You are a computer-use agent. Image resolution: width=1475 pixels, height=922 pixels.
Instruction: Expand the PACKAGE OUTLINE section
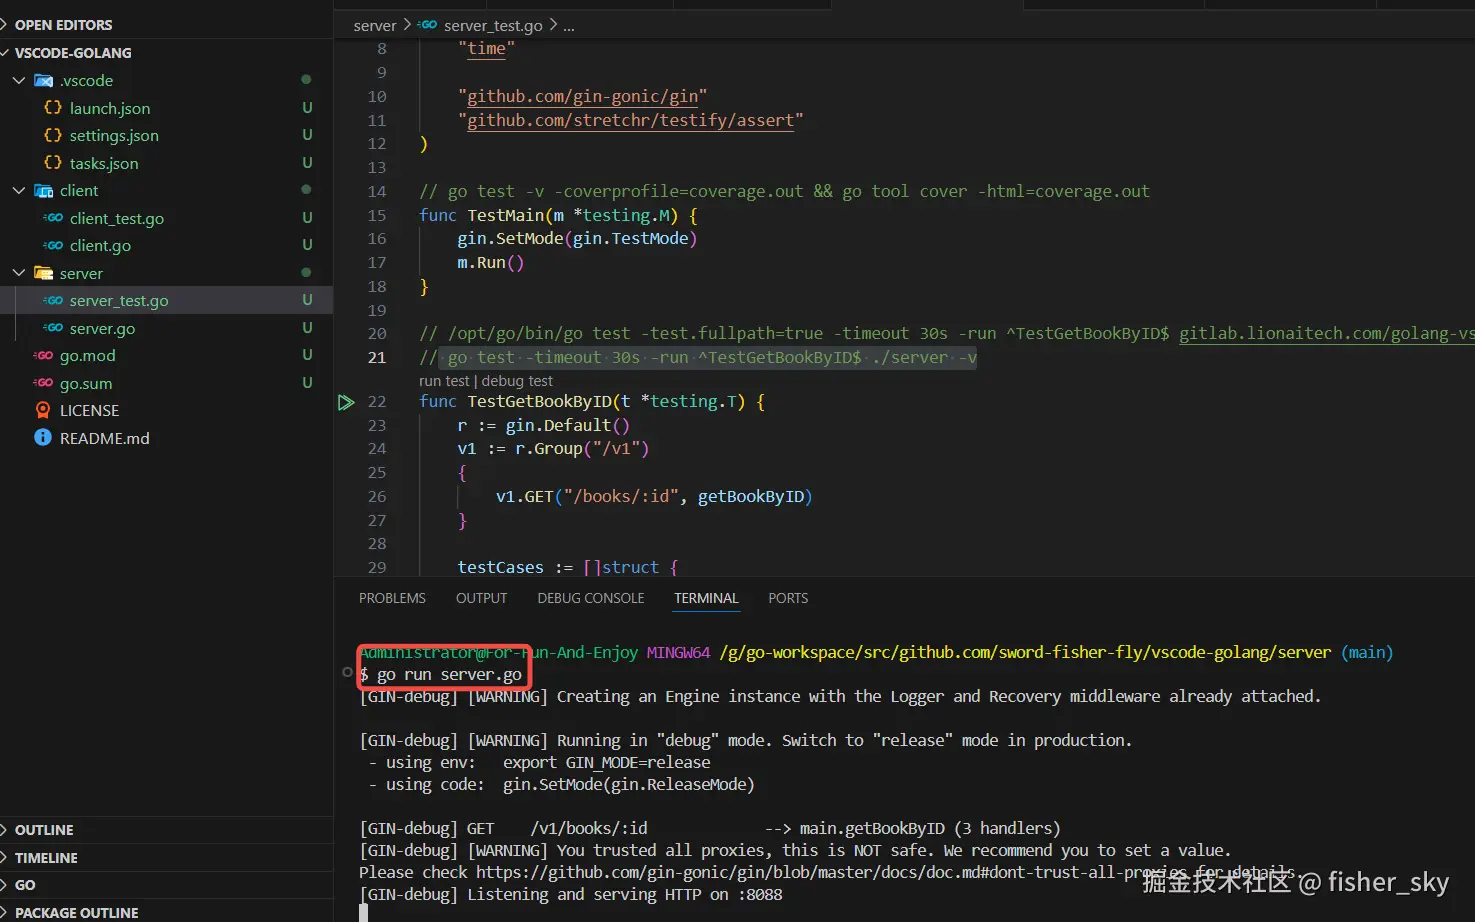[x=6, y=912]
